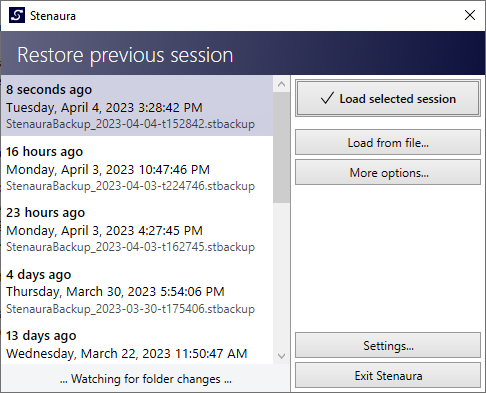
Task: Click filename StenauraBackup_2023-04-04-t152842.stbackup
Action: [130, 124]
